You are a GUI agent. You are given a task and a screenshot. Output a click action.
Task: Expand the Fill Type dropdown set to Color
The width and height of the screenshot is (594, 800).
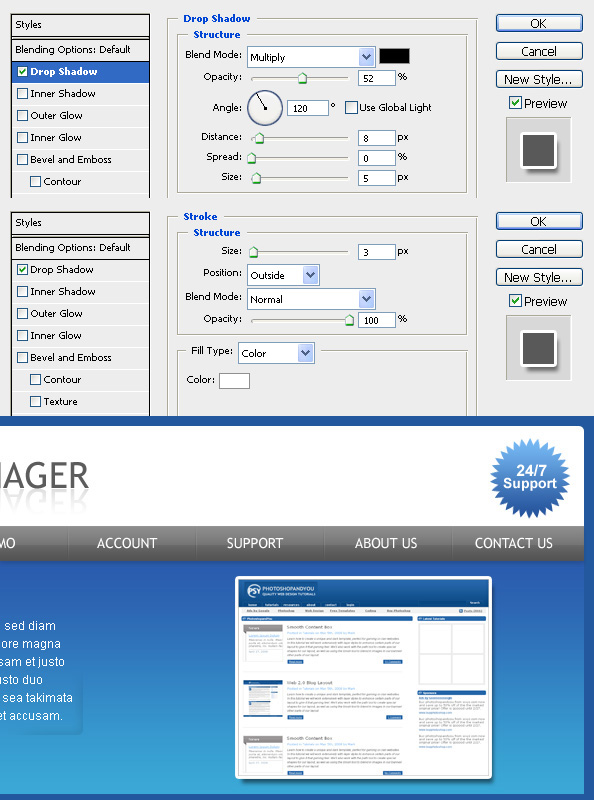tap(276, 353)
